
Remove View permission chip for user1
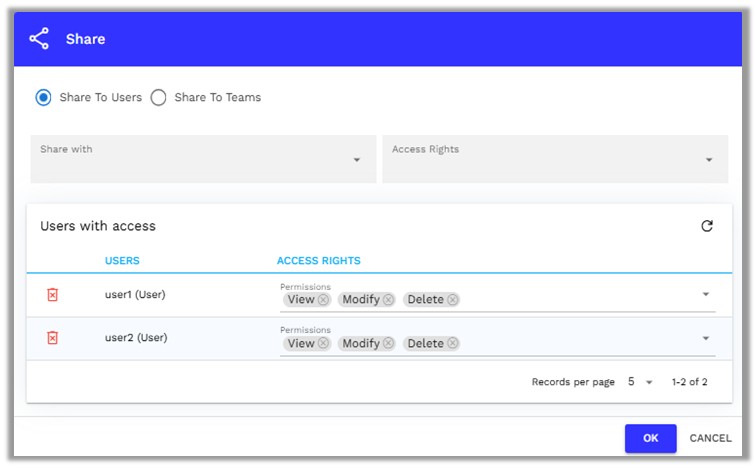323,300
